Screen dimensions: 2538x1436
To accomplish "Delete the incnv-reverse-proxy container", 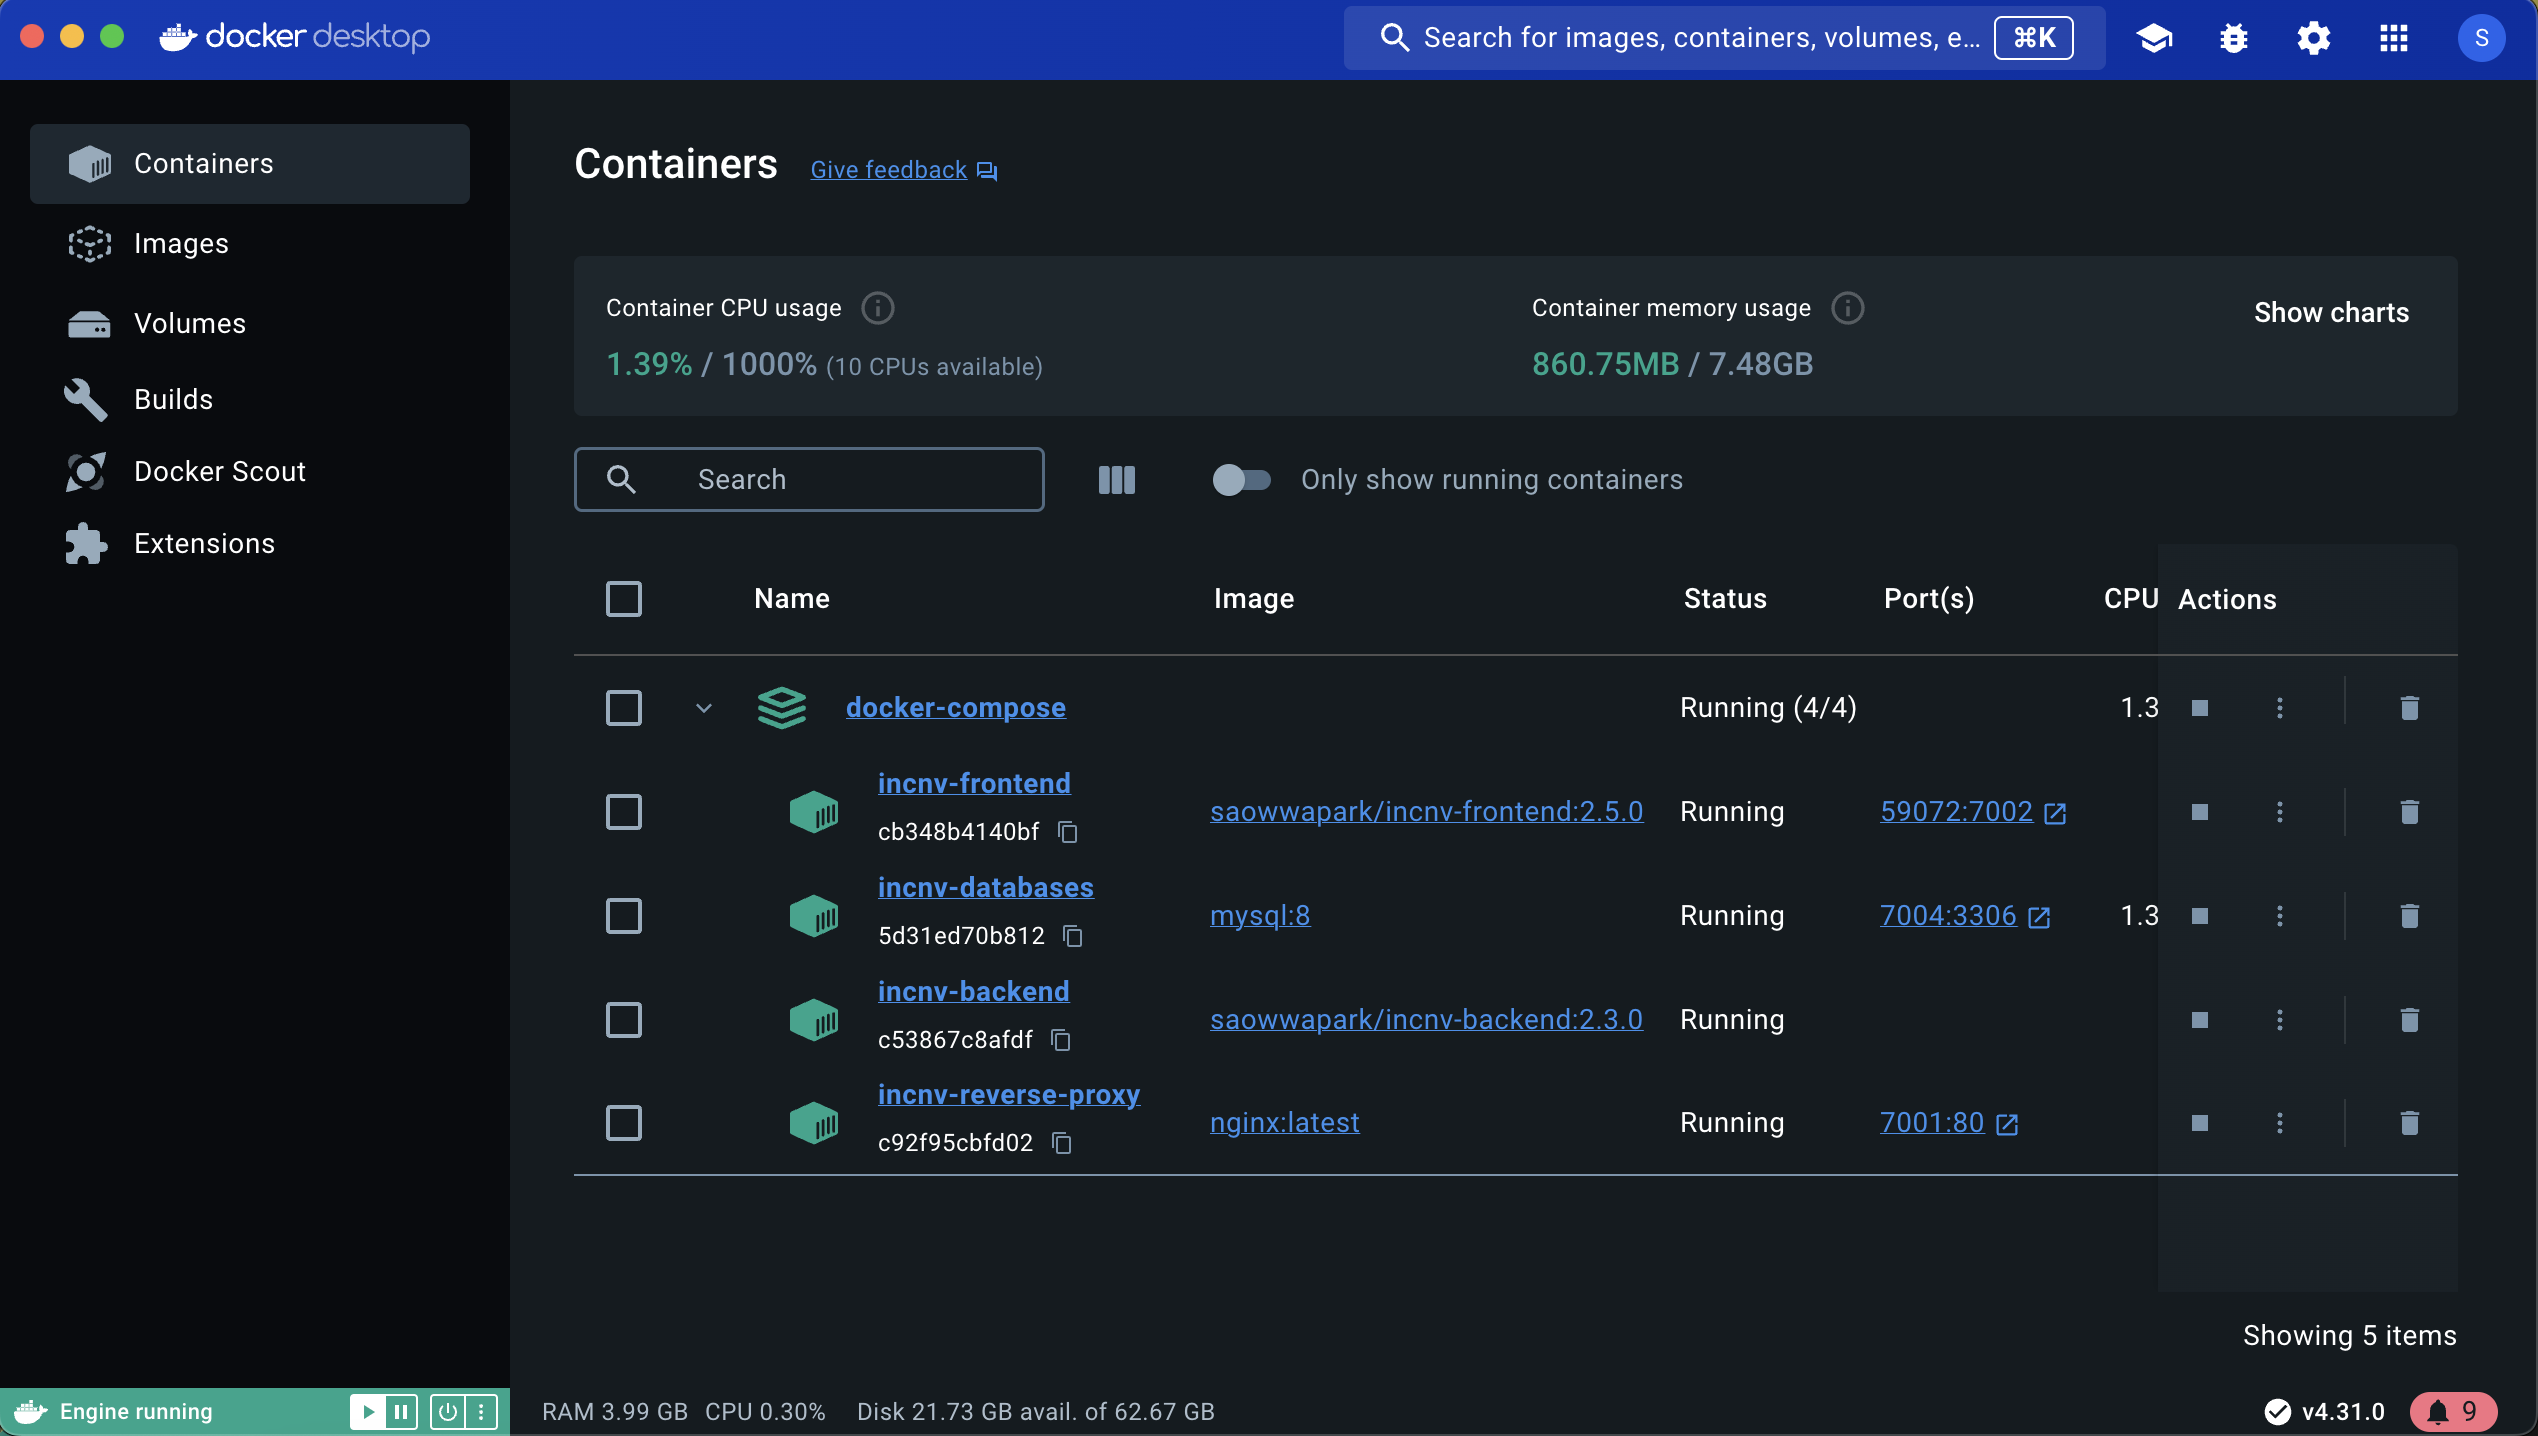I will (x=2409, y=1123).
